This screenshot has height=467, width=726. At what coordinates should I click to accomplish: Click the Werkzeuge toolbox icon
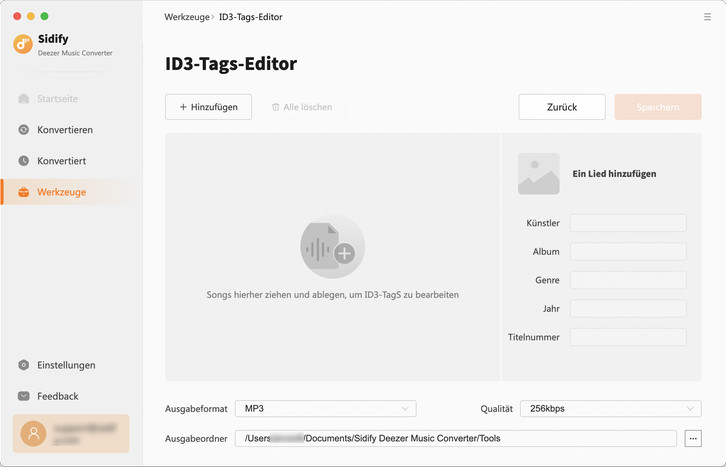click(24, 192)
